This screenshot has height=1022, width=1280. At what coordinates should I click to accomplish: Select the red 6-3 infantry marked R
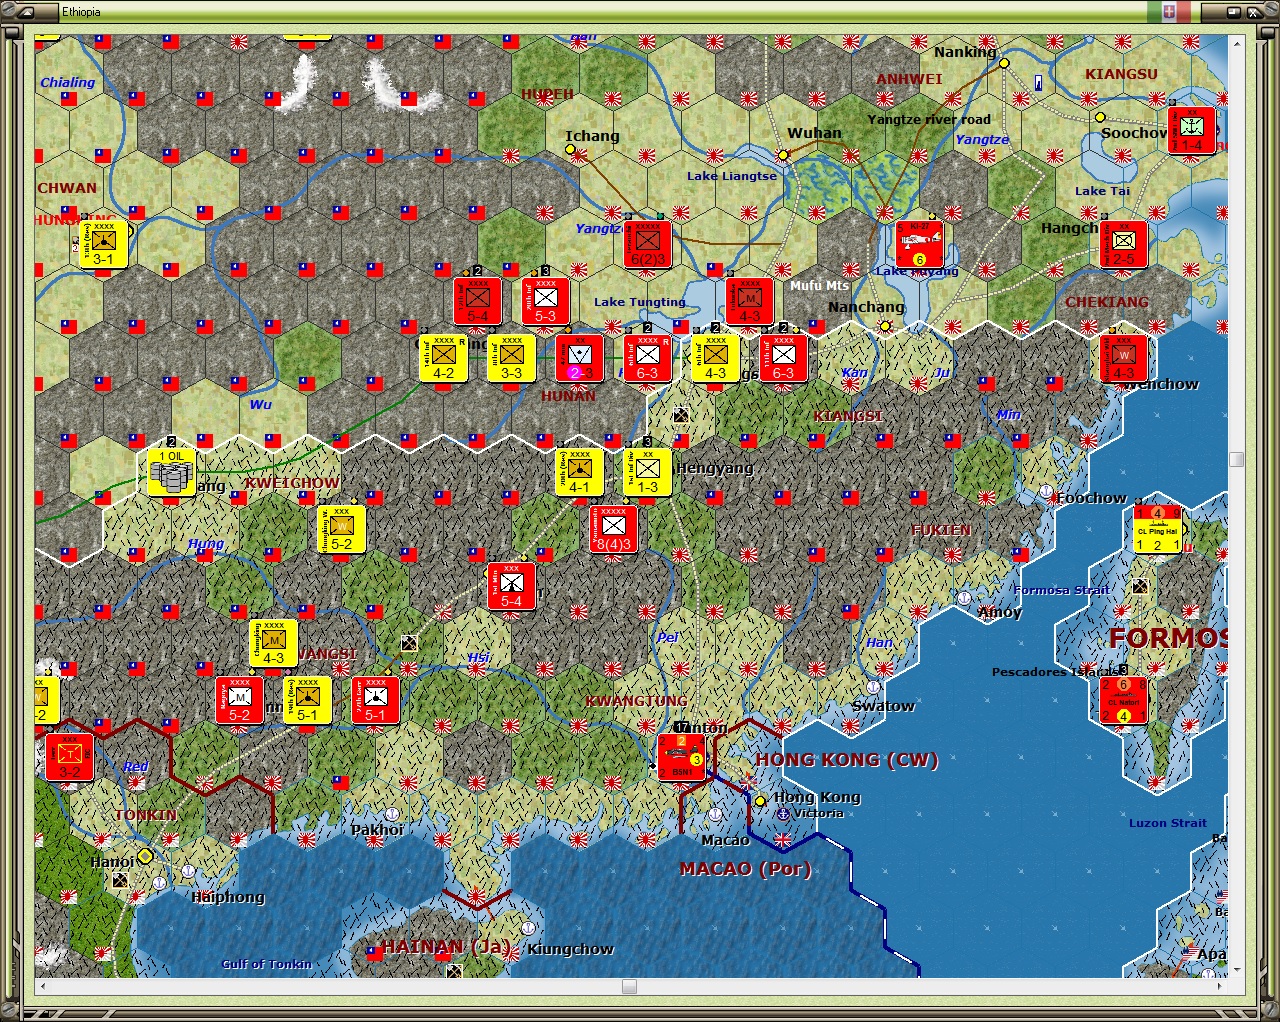click(x=647, y=358)
